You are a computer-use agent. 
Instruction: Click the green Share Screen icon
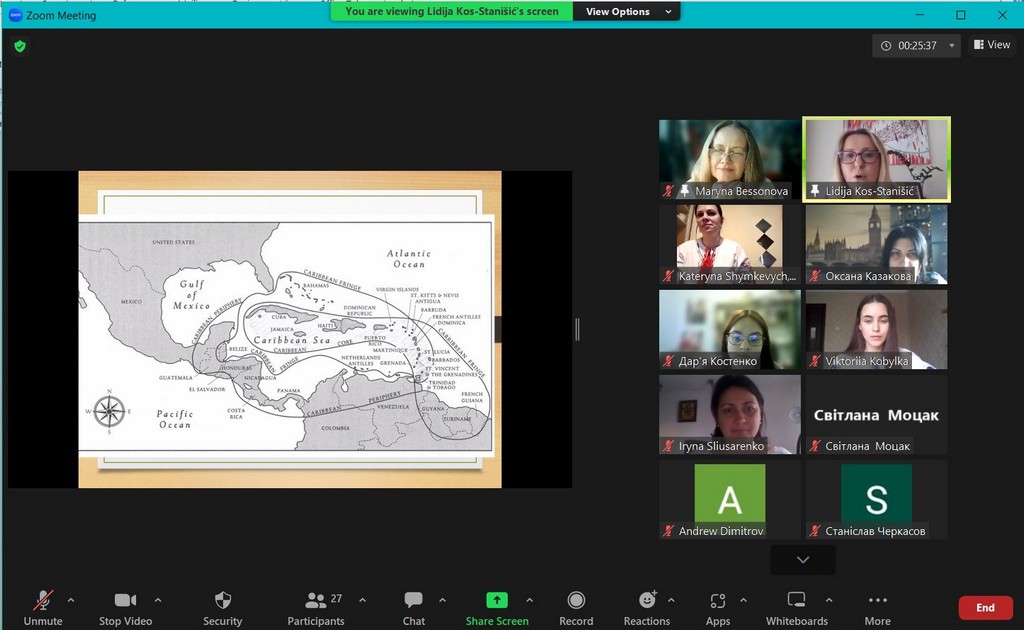click(497, 600)
